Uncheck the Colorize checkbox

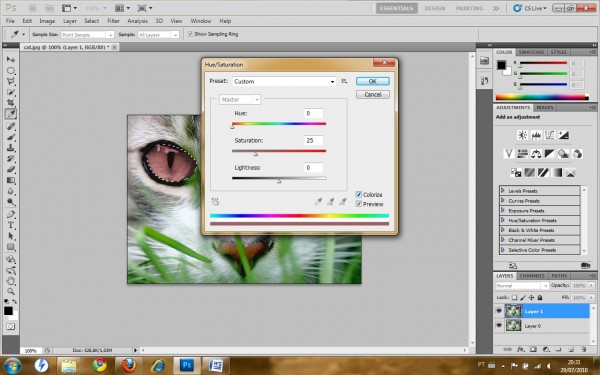(x=359, y=194)
